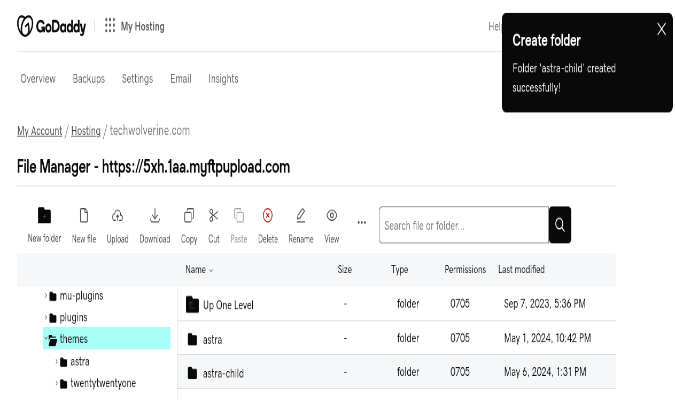Click the Sep 7, 2023, 5:36 PM date
This screenshot has width=675, height=400.
coord(545,304)
